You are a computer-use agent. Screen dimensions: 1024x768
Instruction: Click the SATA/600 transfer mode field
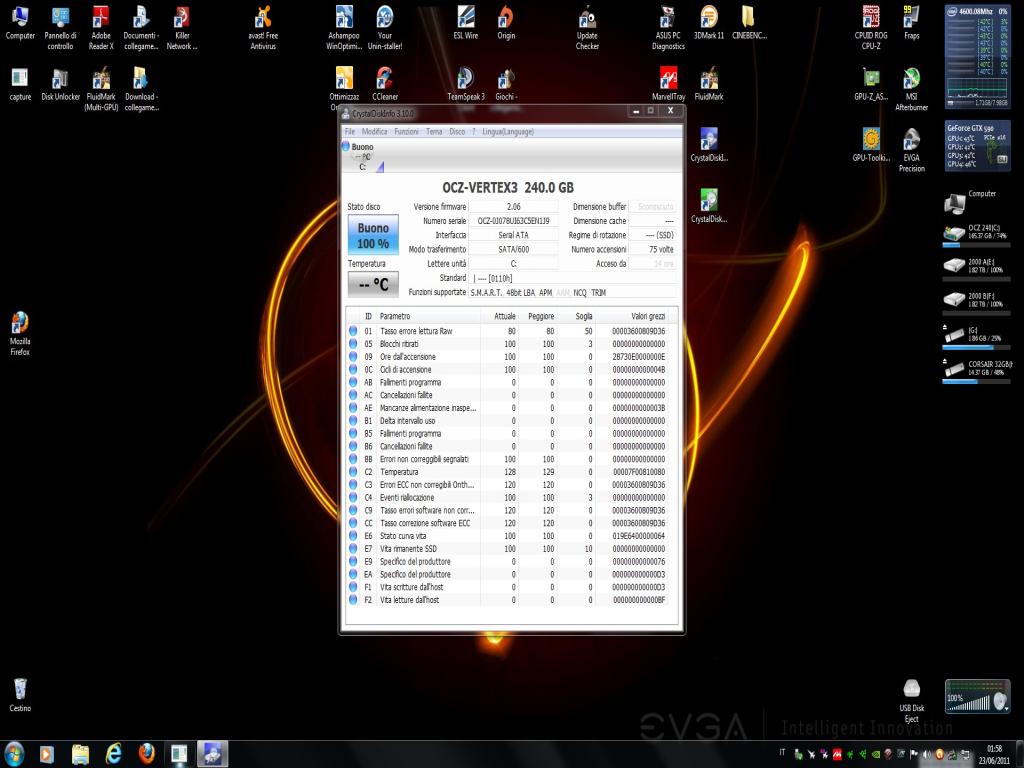tap(514, 249)
